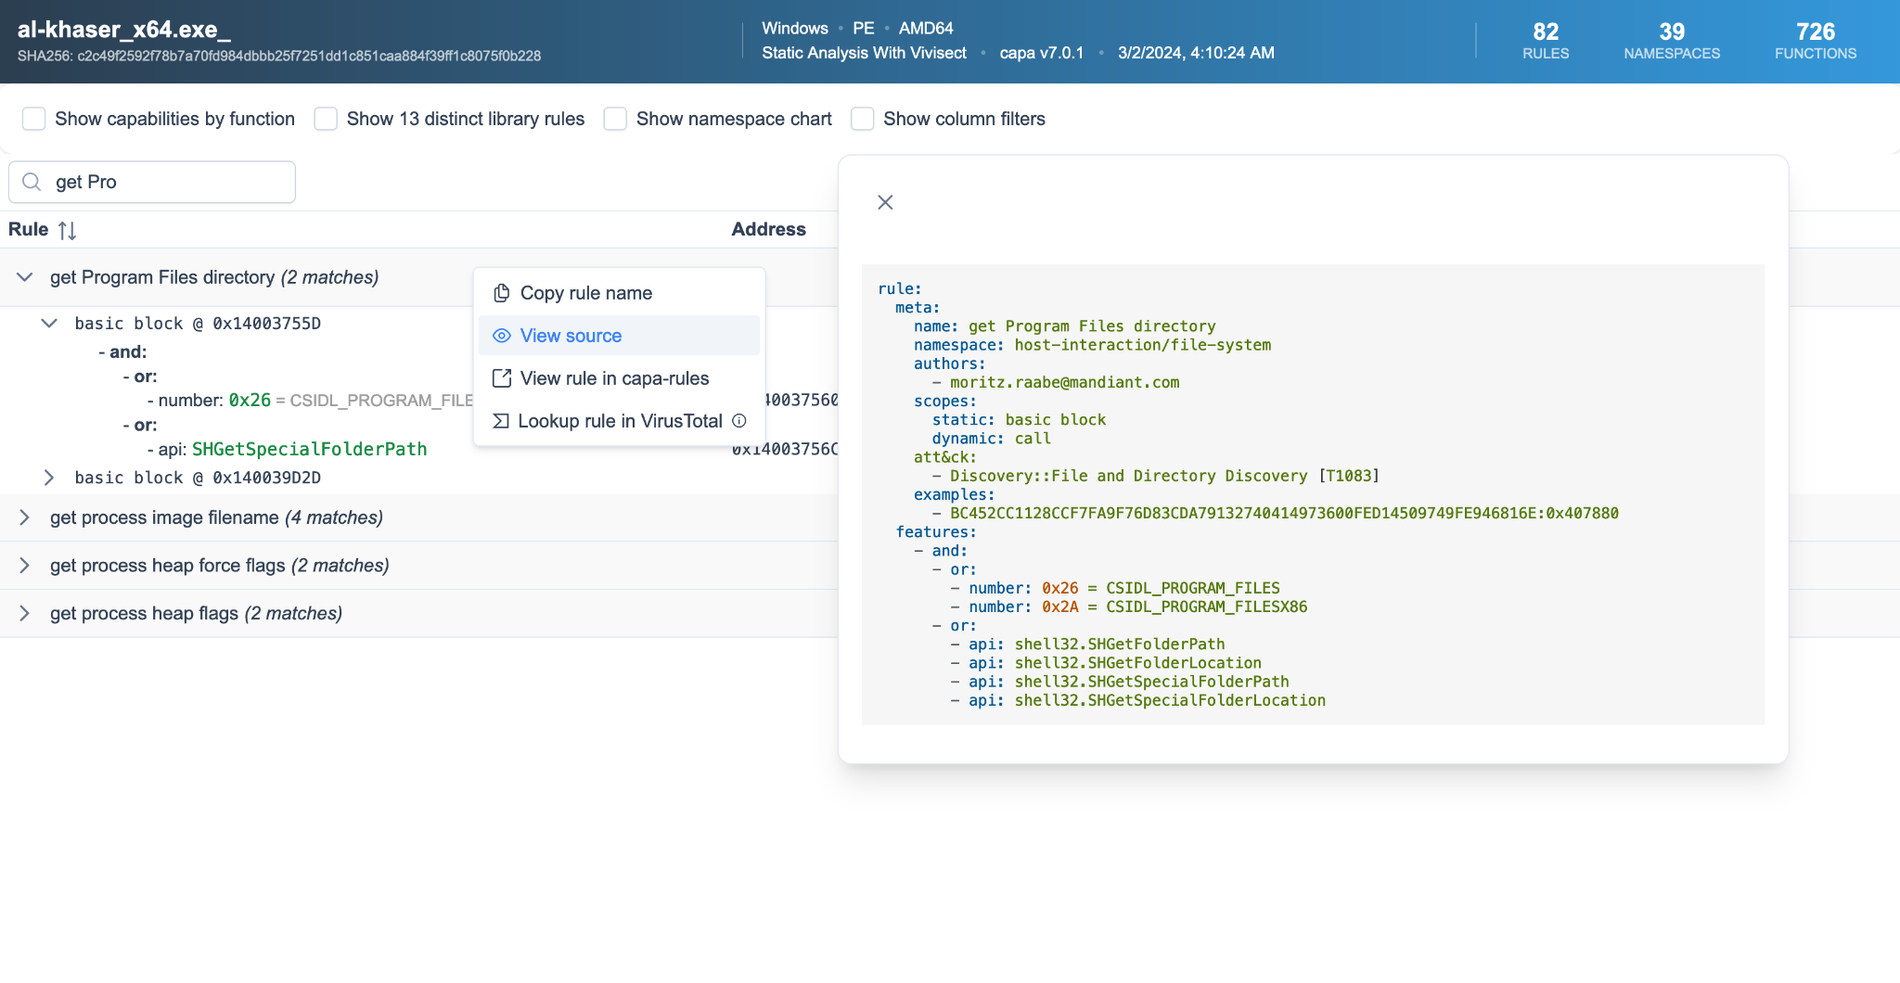Click get process heap force flags text

pyautogui.click(x=219, y=565)
